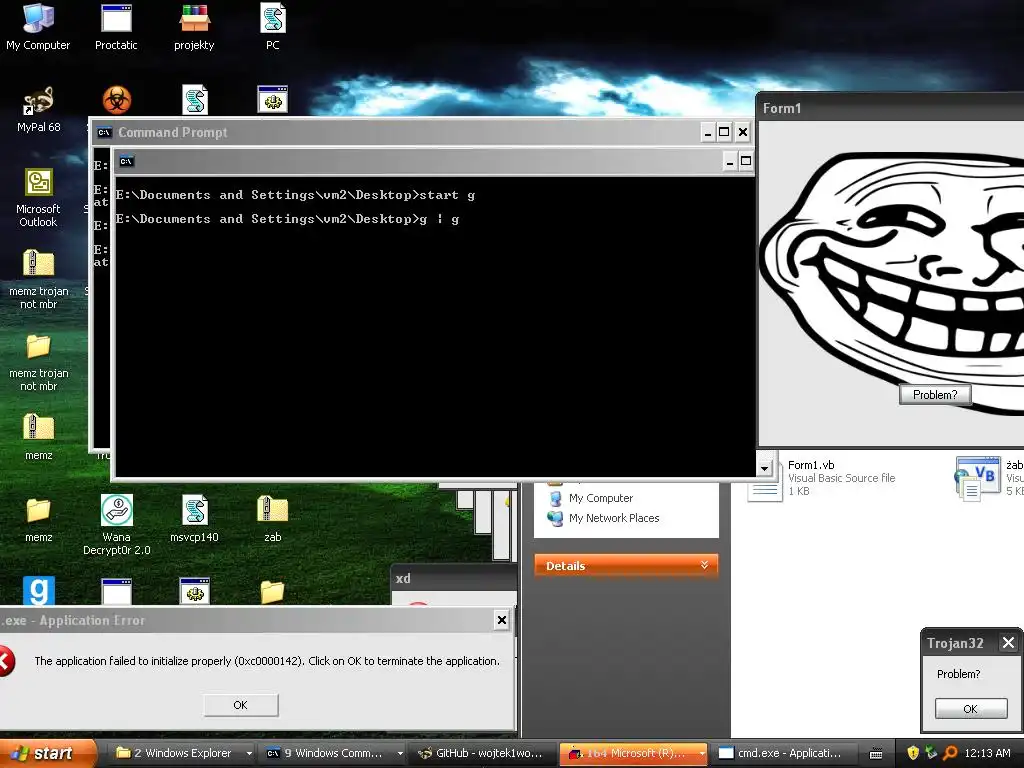
Task: Close the back Command Prompt window
Action: tap(743, 133)
